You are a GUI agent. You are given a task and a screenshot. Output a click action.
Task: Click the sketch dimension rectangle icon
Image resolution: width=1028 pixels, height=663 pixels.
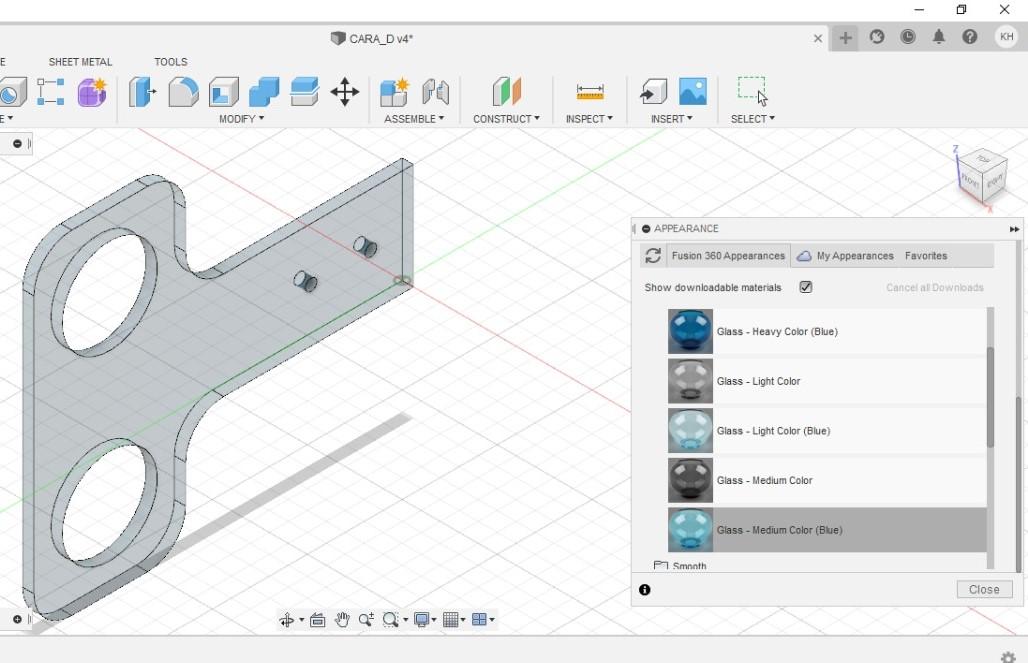click(50, 92)
